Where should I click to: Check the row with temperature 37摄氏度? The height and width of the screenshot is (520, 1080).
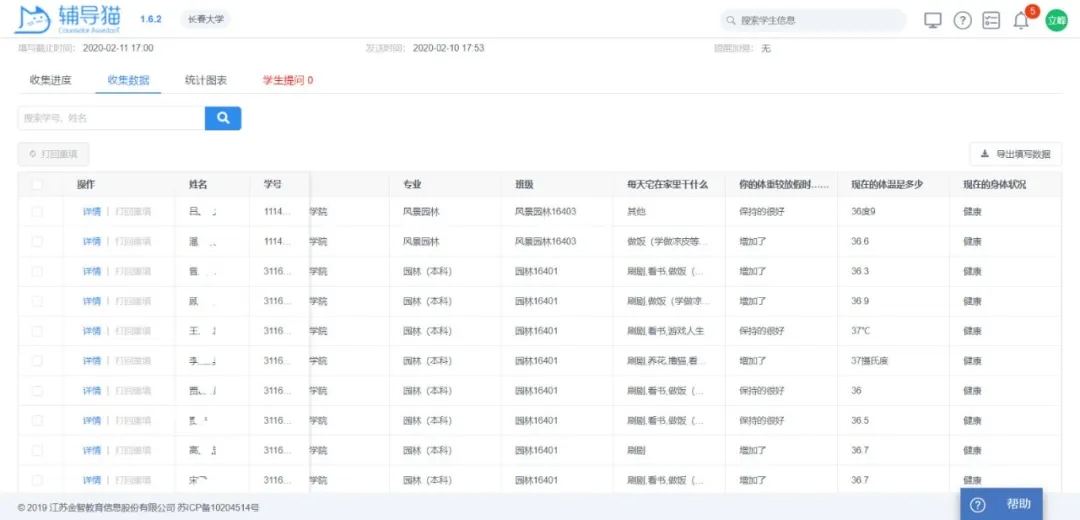pos(37,361)
